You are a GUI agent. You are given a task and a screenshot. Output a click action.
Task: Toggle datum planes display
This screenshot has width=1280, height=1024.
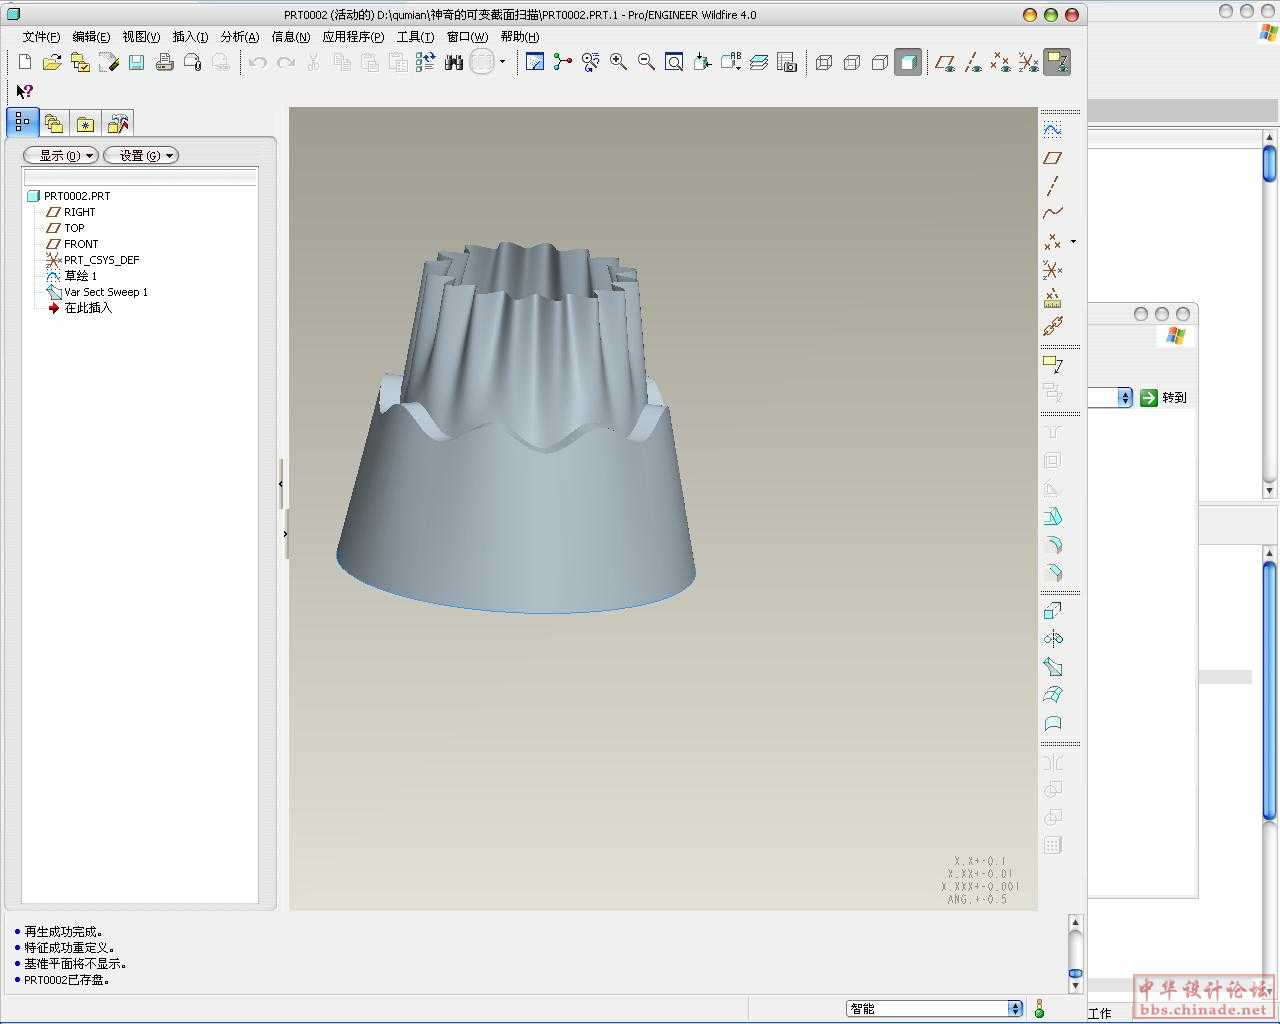pyautogui.click(x=945, y=62)
